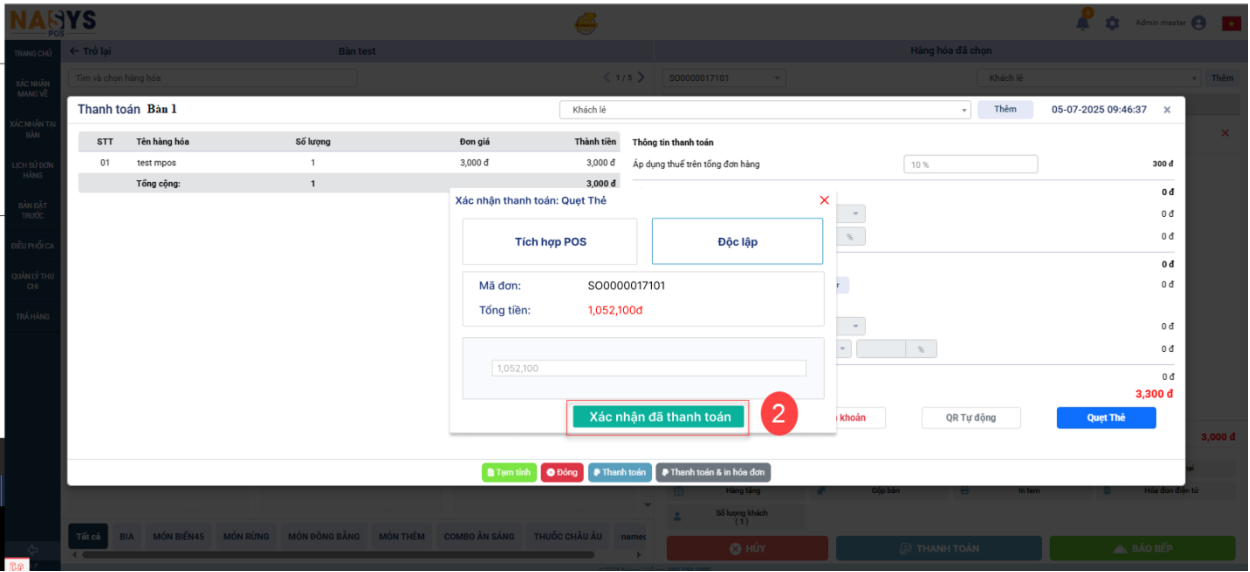The width and height of the screenshot is (1250, 572).
Task: Close the Thanh toán dialog with gray X
Action: 1166,110
